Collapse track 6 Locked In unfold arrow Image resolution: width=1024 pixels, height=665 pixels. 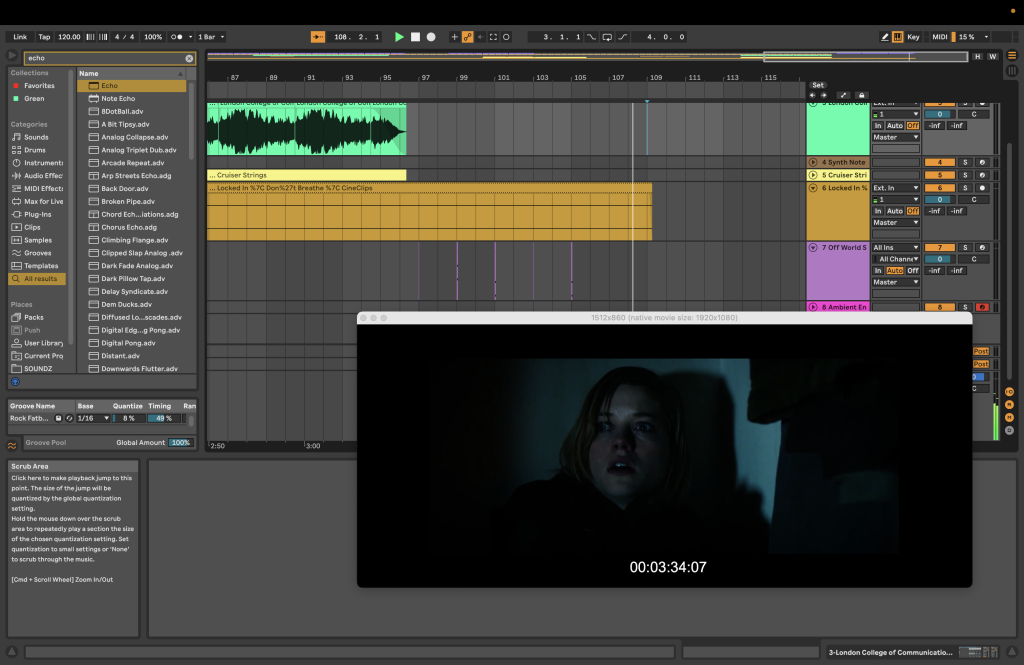coord(813,188)
